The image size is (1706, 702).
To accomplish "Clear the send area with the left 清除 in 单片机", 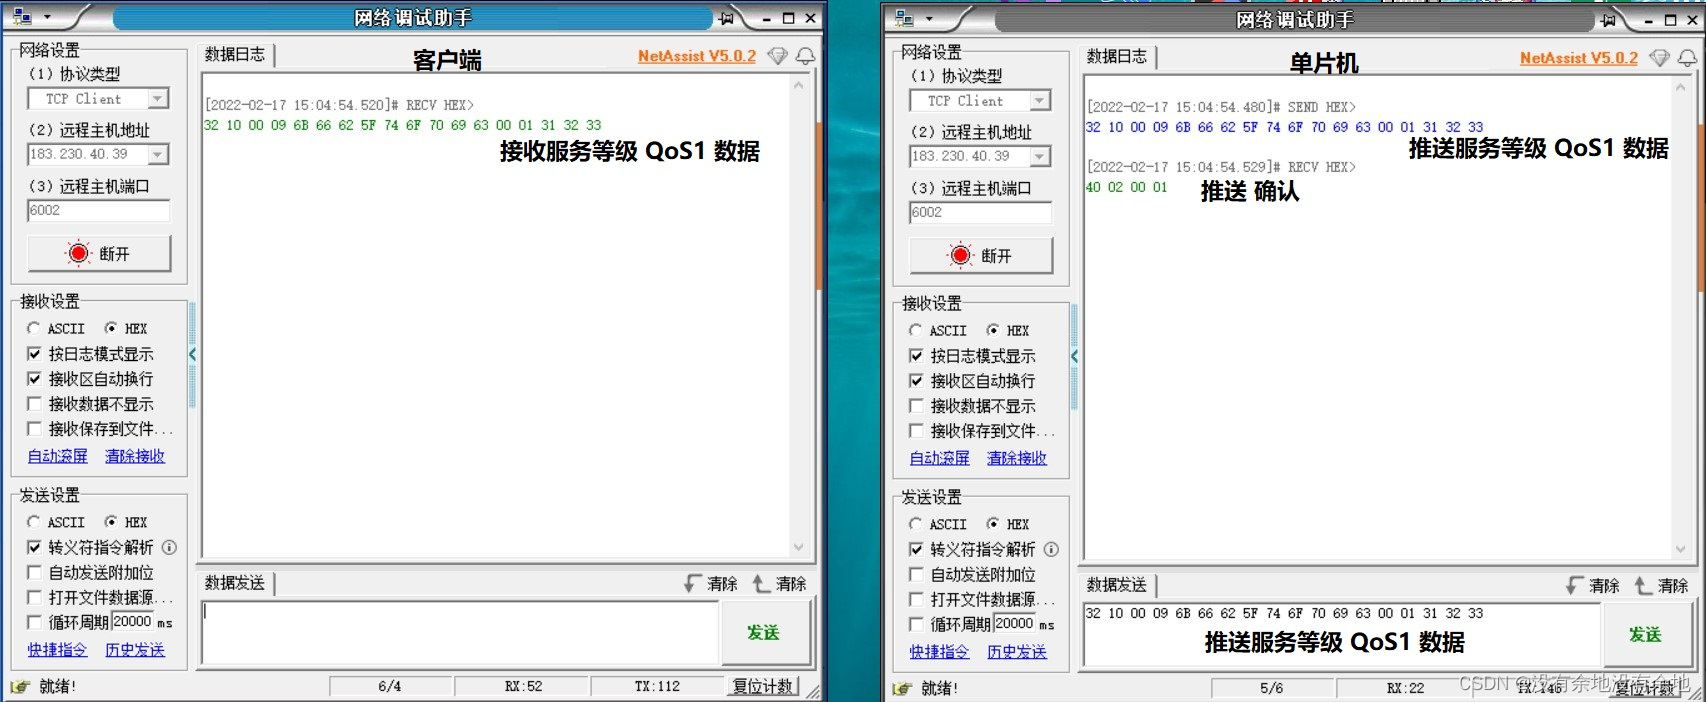I will (x=1593, y=585).
